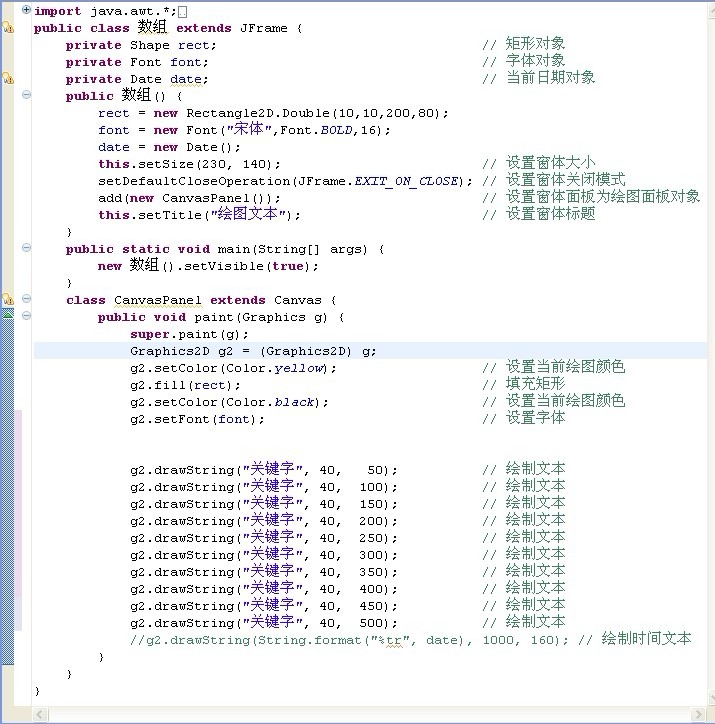Click on the JFrame class name
This screenshot has width=715, height=724.
click(263, 28)
